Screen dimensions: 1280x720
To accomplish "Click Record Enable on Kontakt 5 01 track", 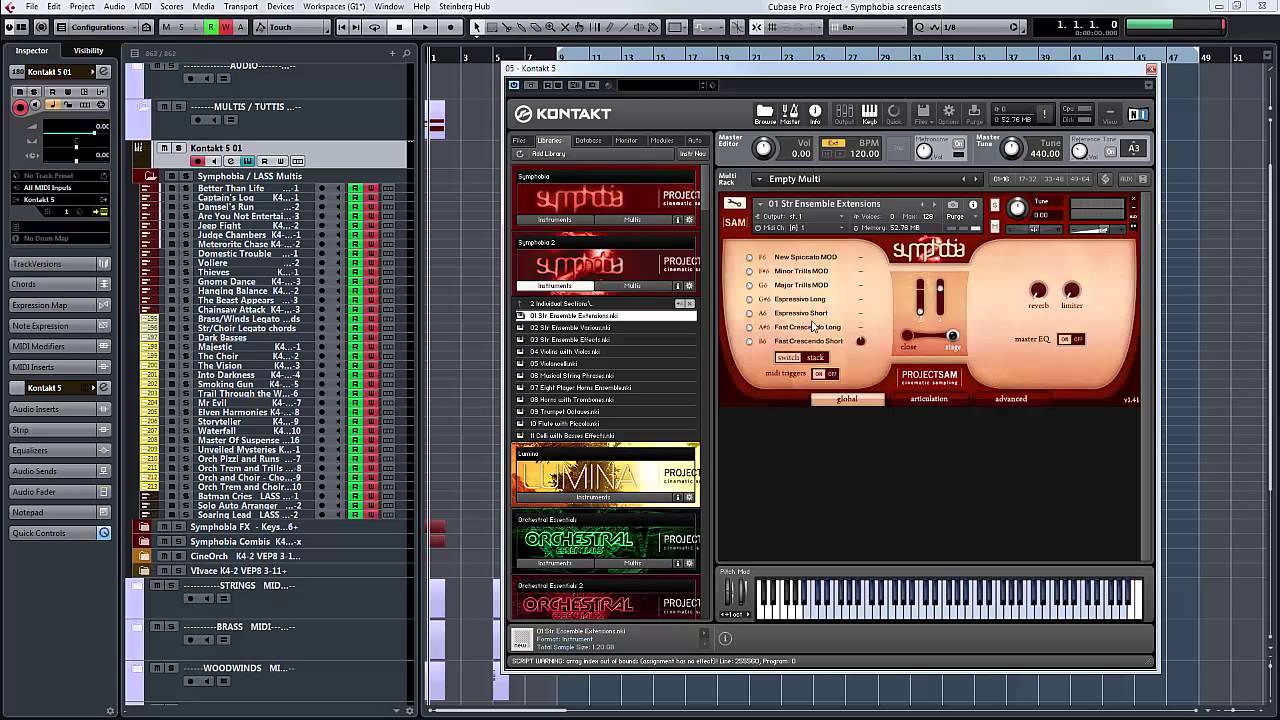I will [197, 161].
